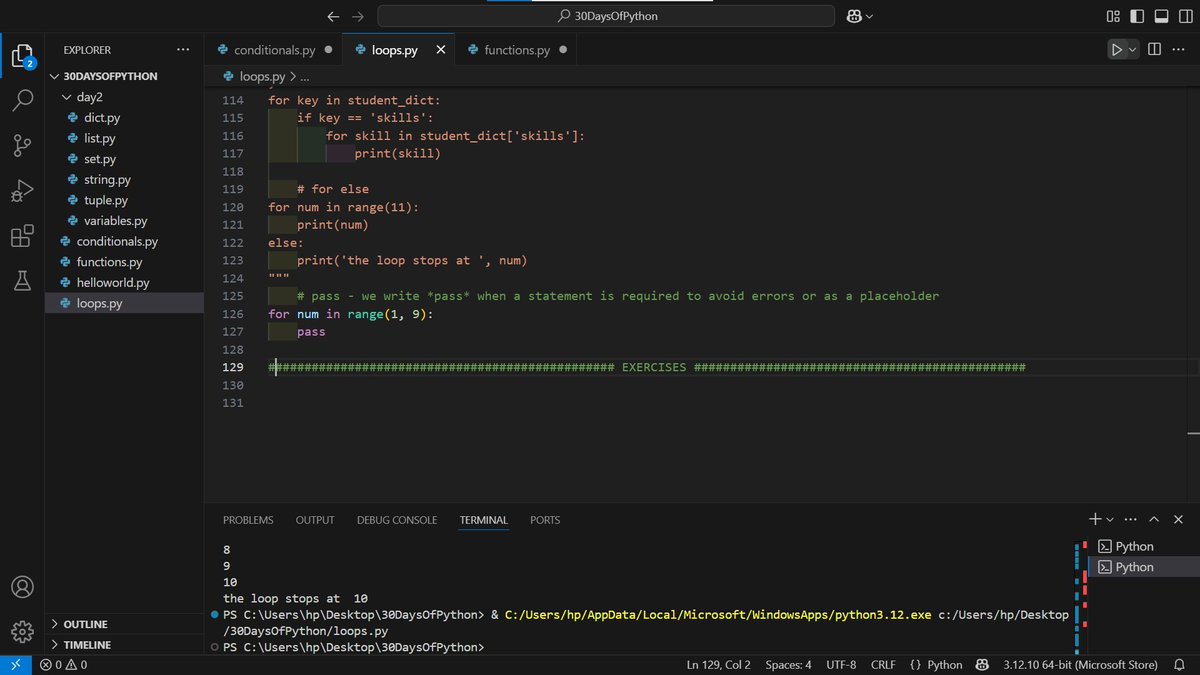Open notifications bell icon
The width and height of the screenshot is (1200, 675).
point(1179,665)
